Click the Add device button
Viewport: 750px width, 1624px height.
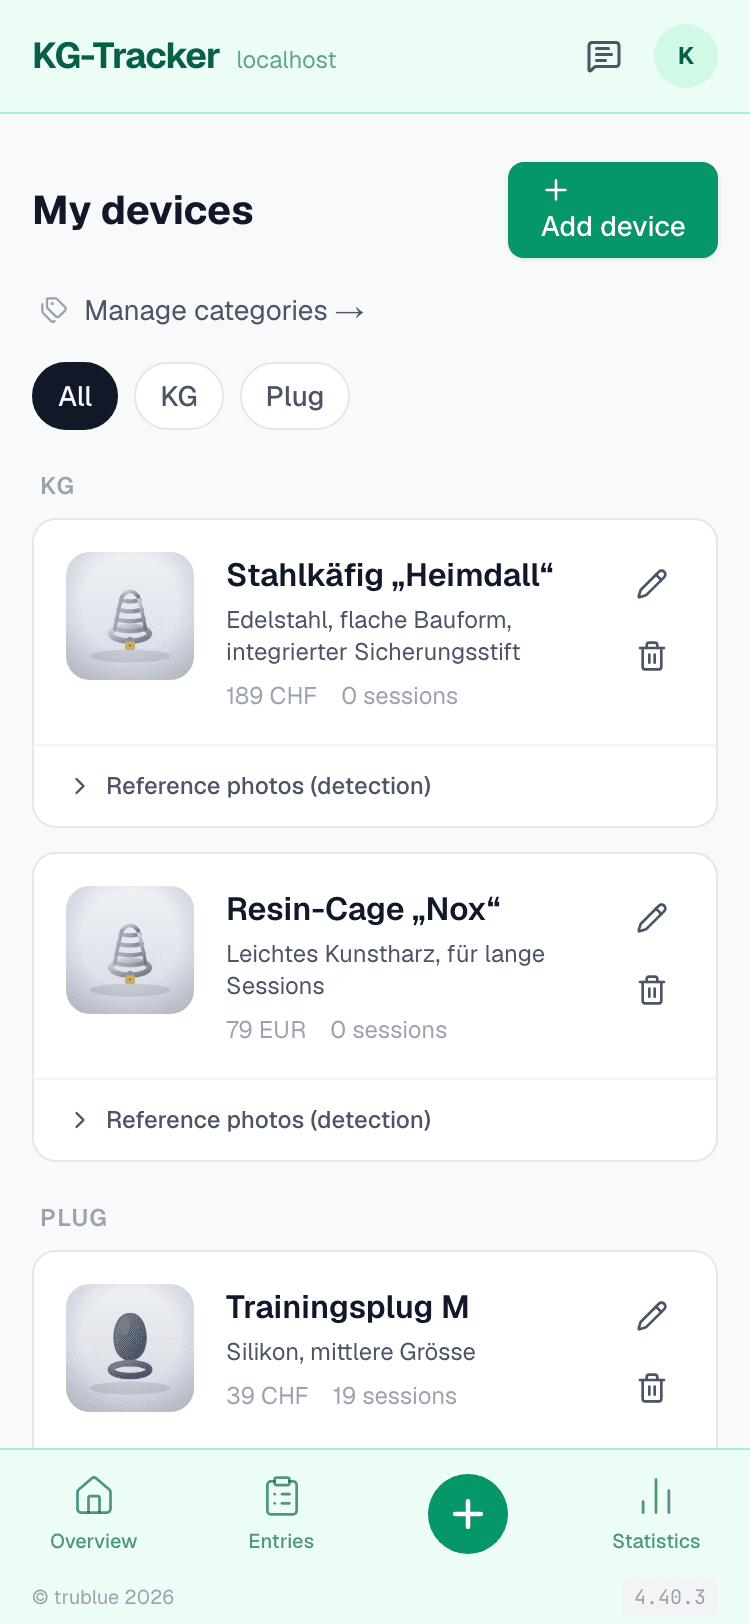(x=613, y=210)
